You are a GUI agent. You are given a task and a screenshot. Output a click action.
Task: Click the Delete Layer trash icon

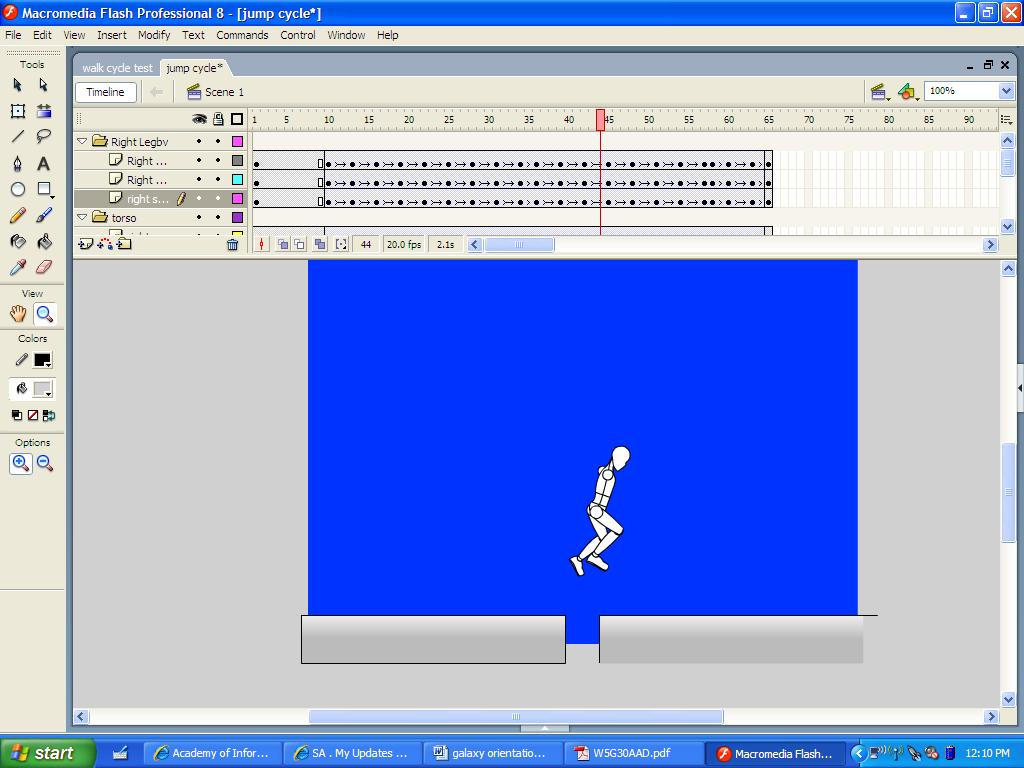coord(232,244)
